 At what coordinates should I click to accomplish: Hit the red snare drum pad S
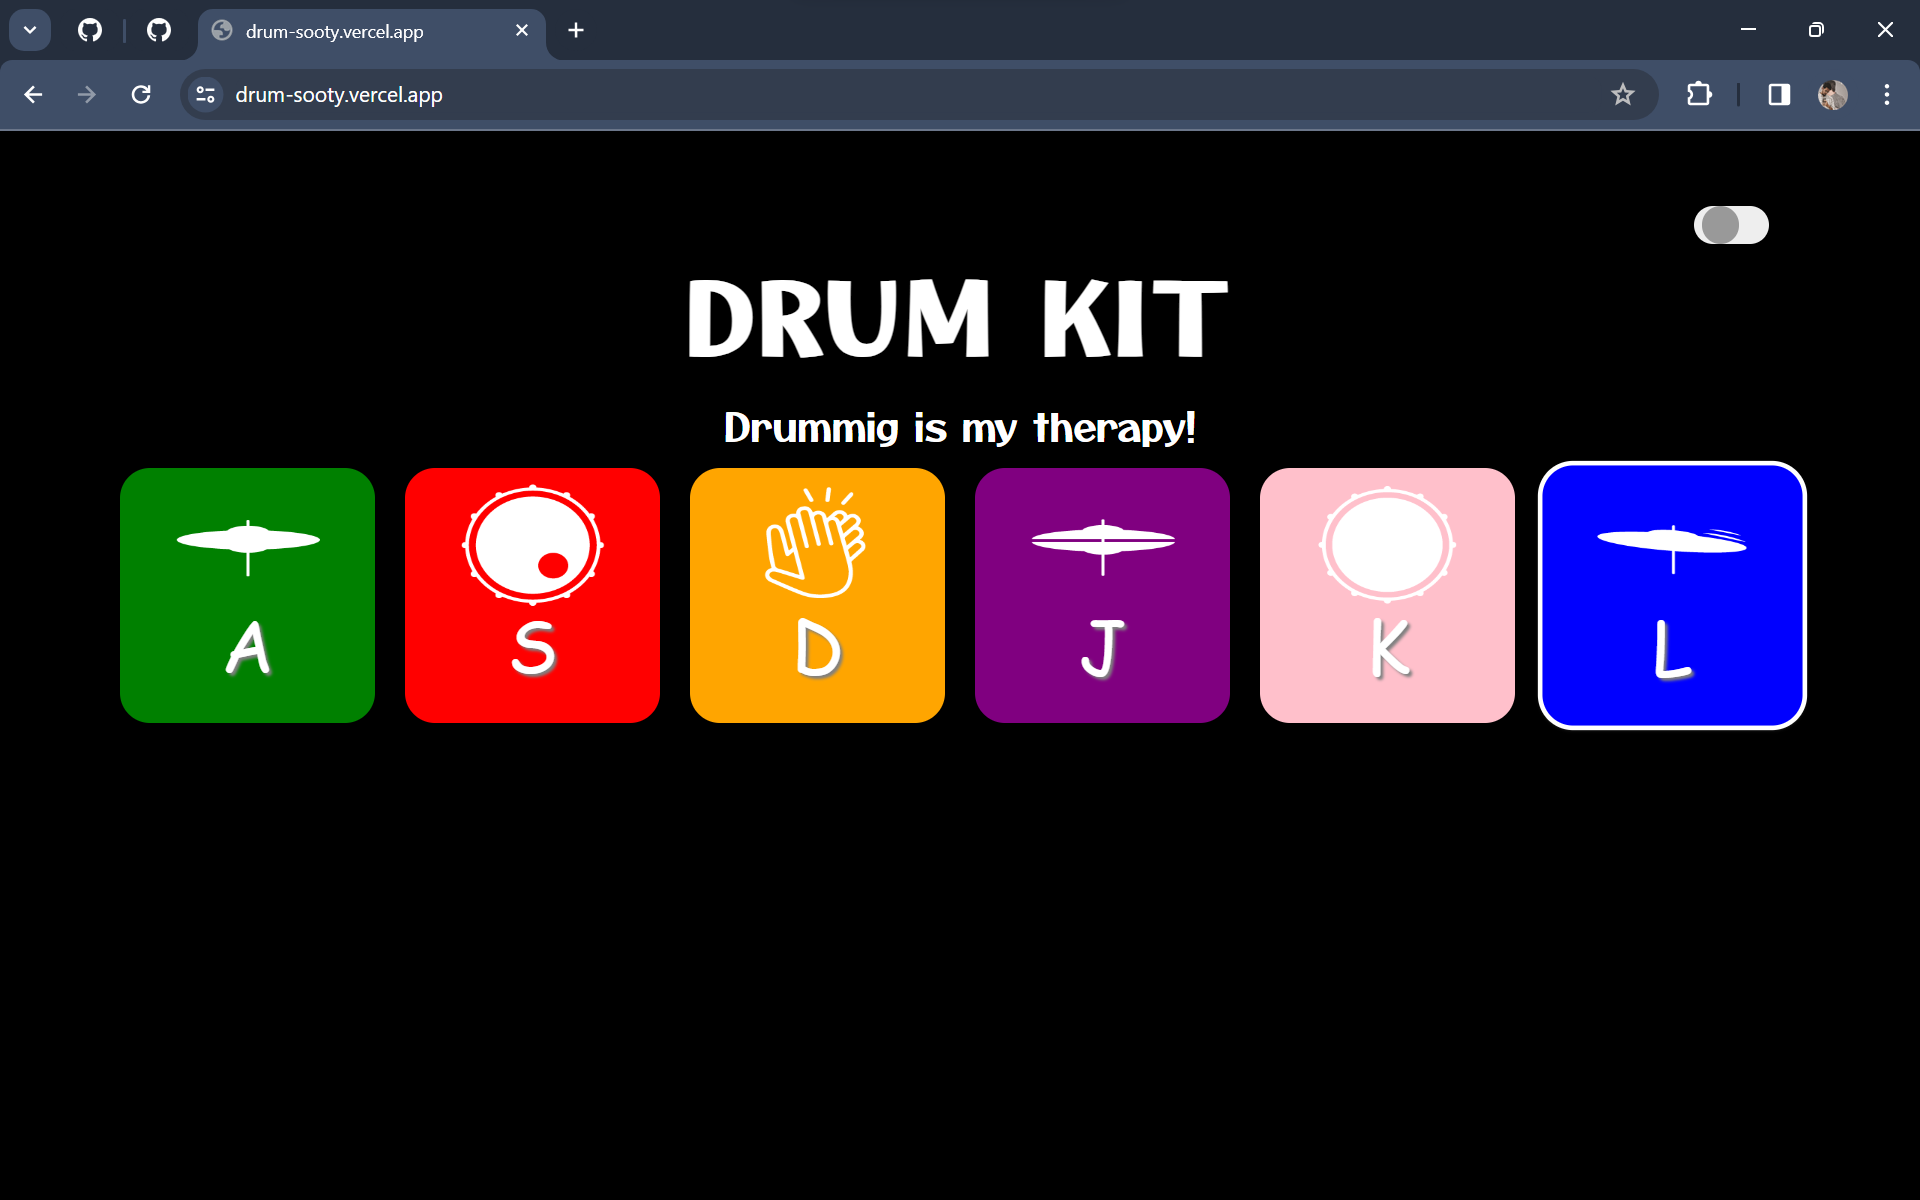pos(531,595)
